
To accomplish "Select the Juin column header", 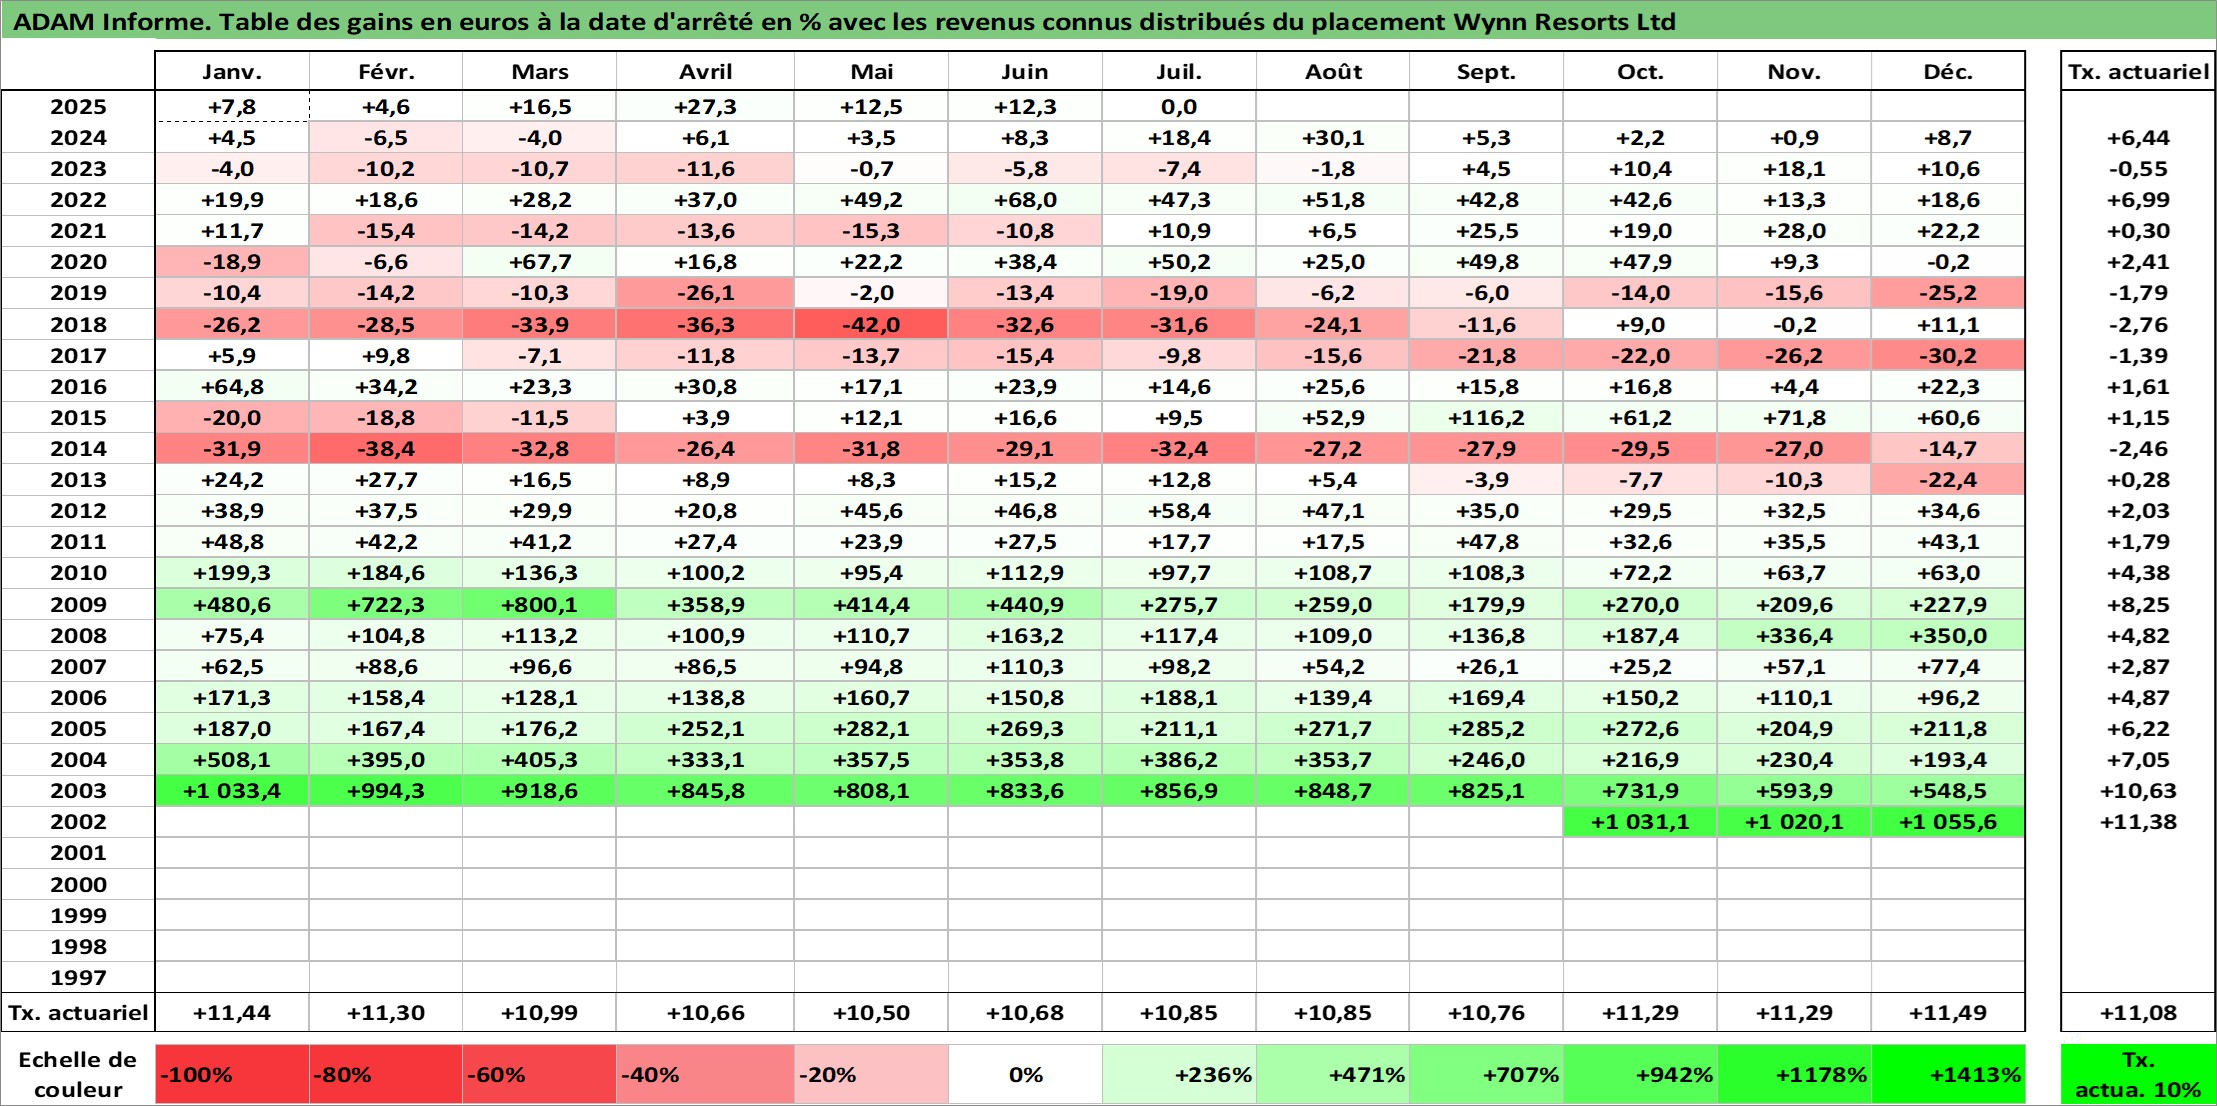I will coord(1025,71).
